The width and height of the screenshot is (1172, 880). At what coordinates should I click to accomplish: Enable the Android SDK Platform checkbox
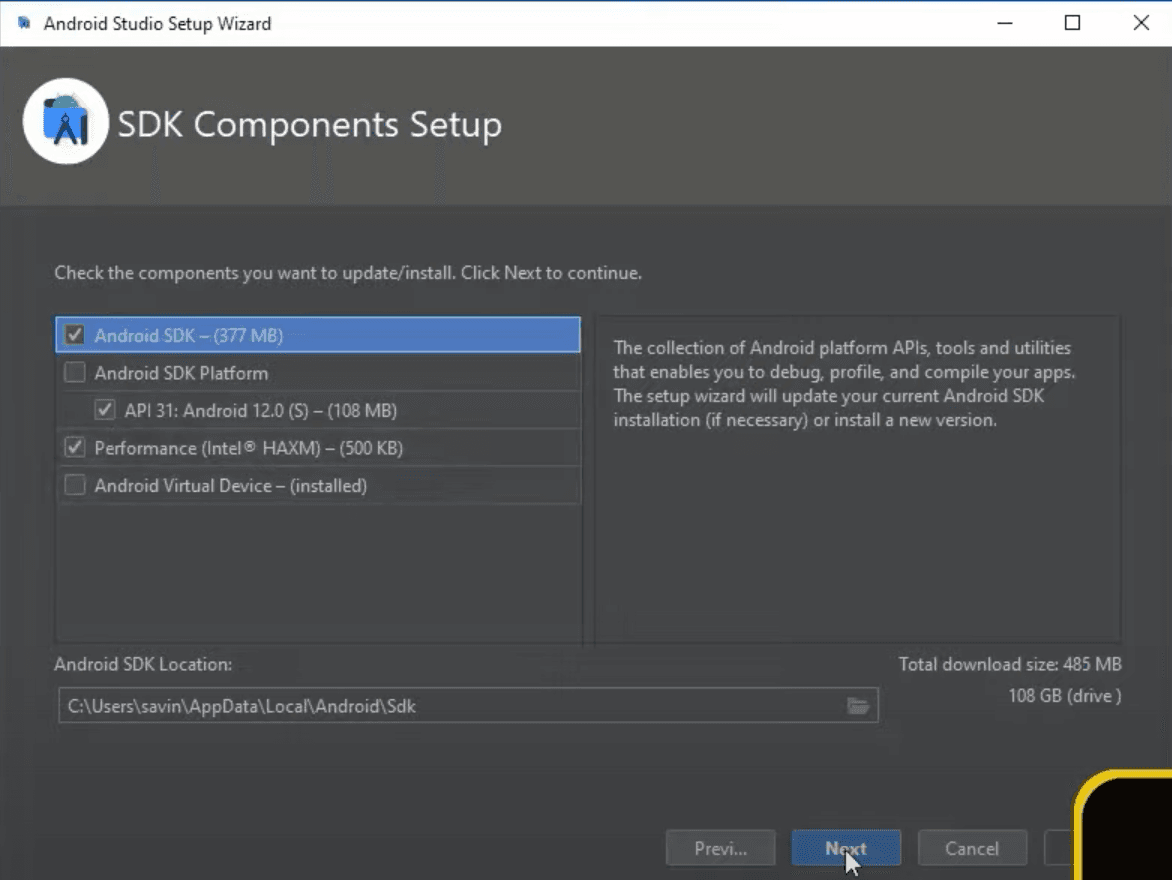coord(74,372)
